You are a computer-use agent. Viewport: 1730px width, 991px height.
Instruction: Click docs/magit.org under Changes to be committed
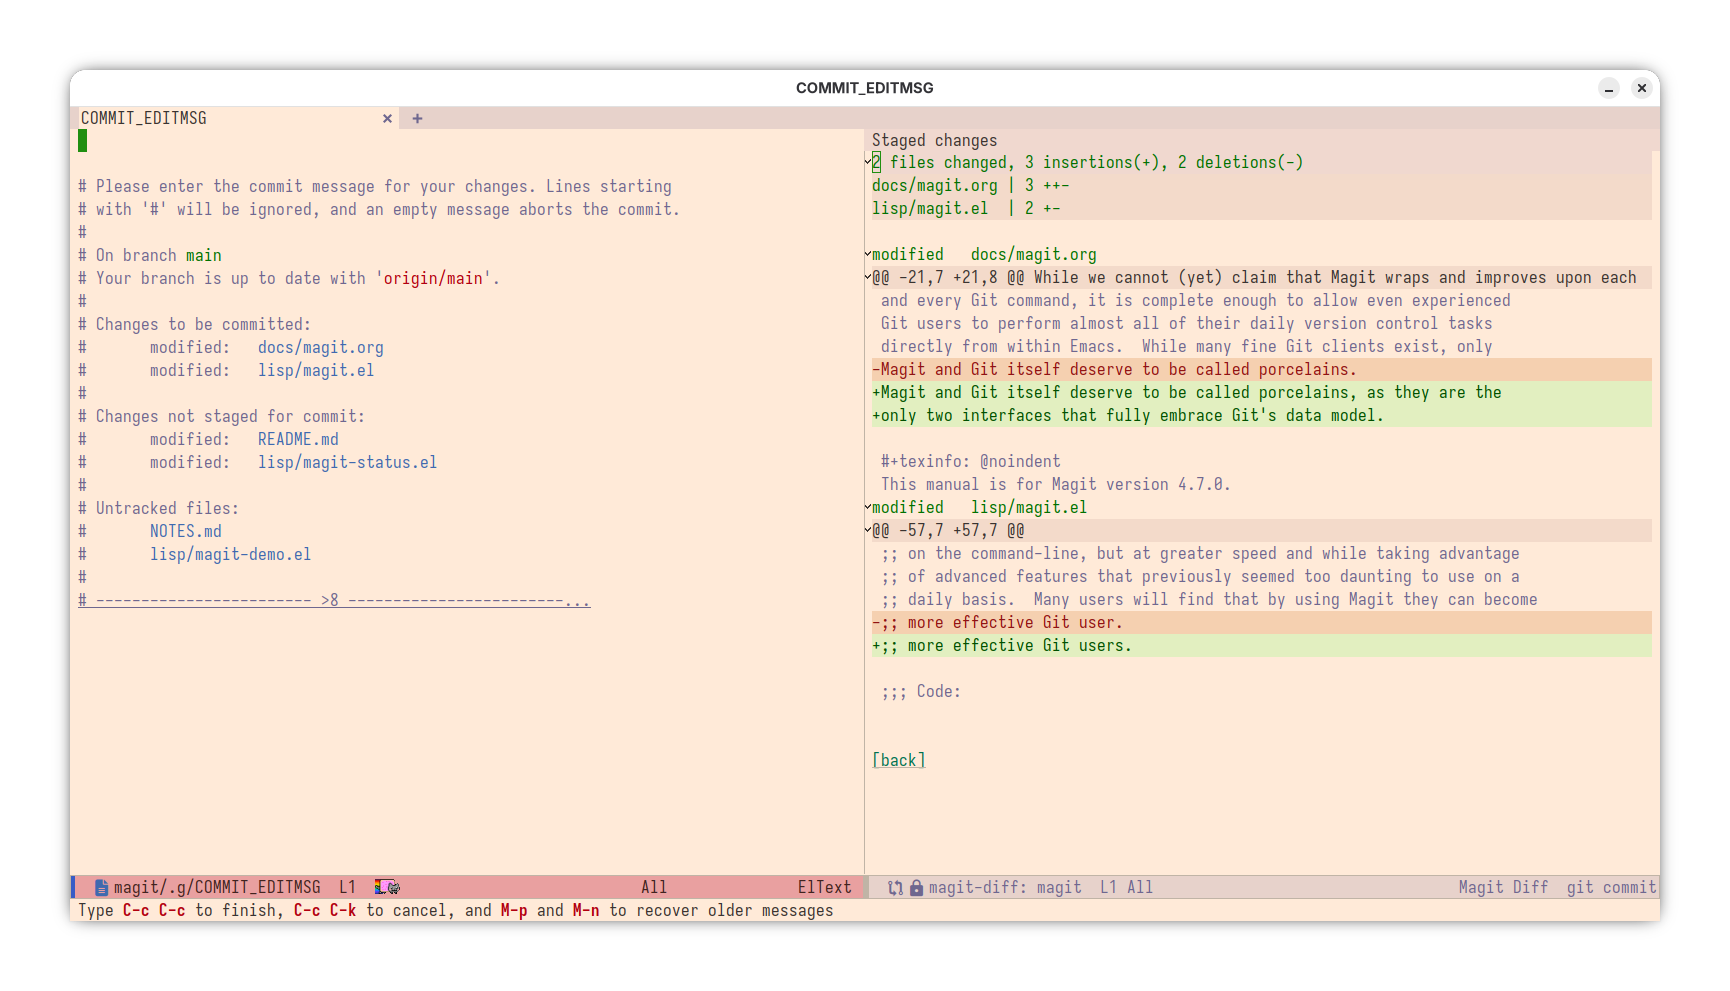click(x=321, y=347)
